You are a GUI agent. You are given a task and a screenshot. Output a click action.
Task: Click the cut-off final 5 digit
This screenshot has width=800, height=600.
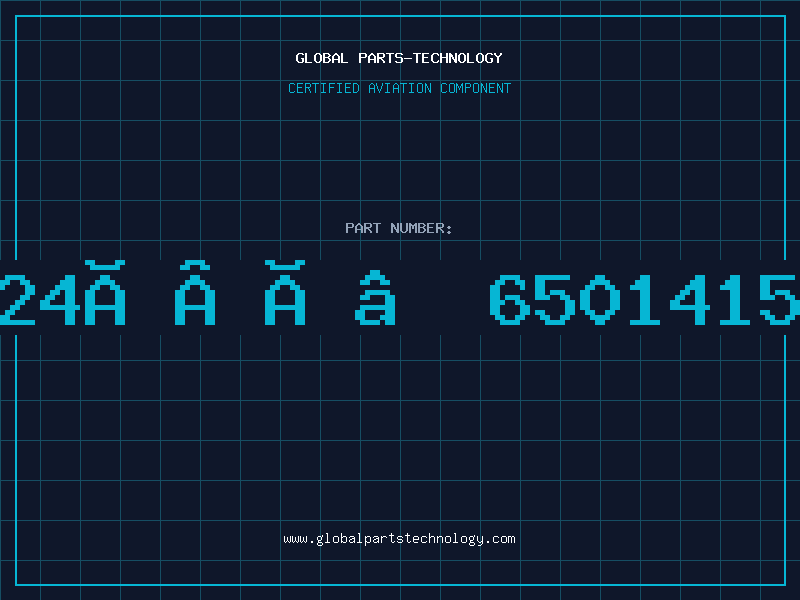(x=780, y=299)
